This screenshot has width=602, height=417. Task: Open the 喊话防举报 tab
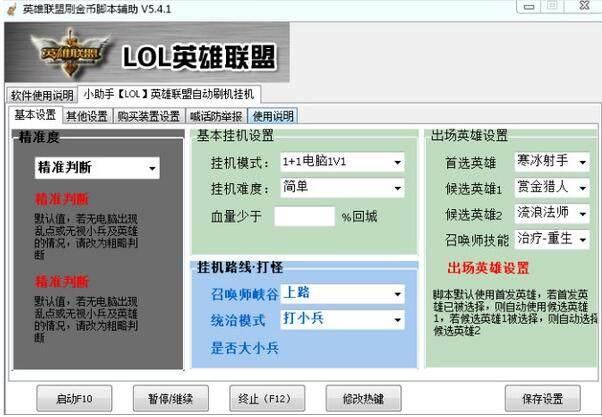click(216, 116)
